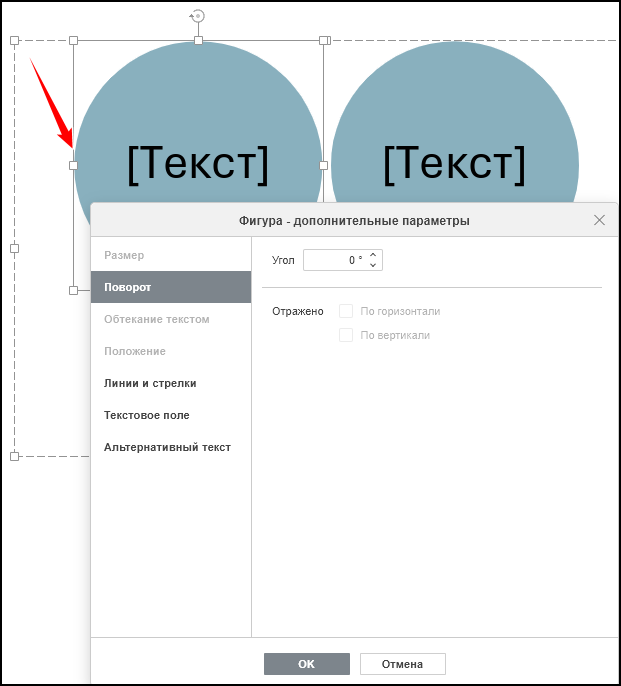Confirm with the ОК button
This screenshot has width=621, height=686.
click(307, 664)
